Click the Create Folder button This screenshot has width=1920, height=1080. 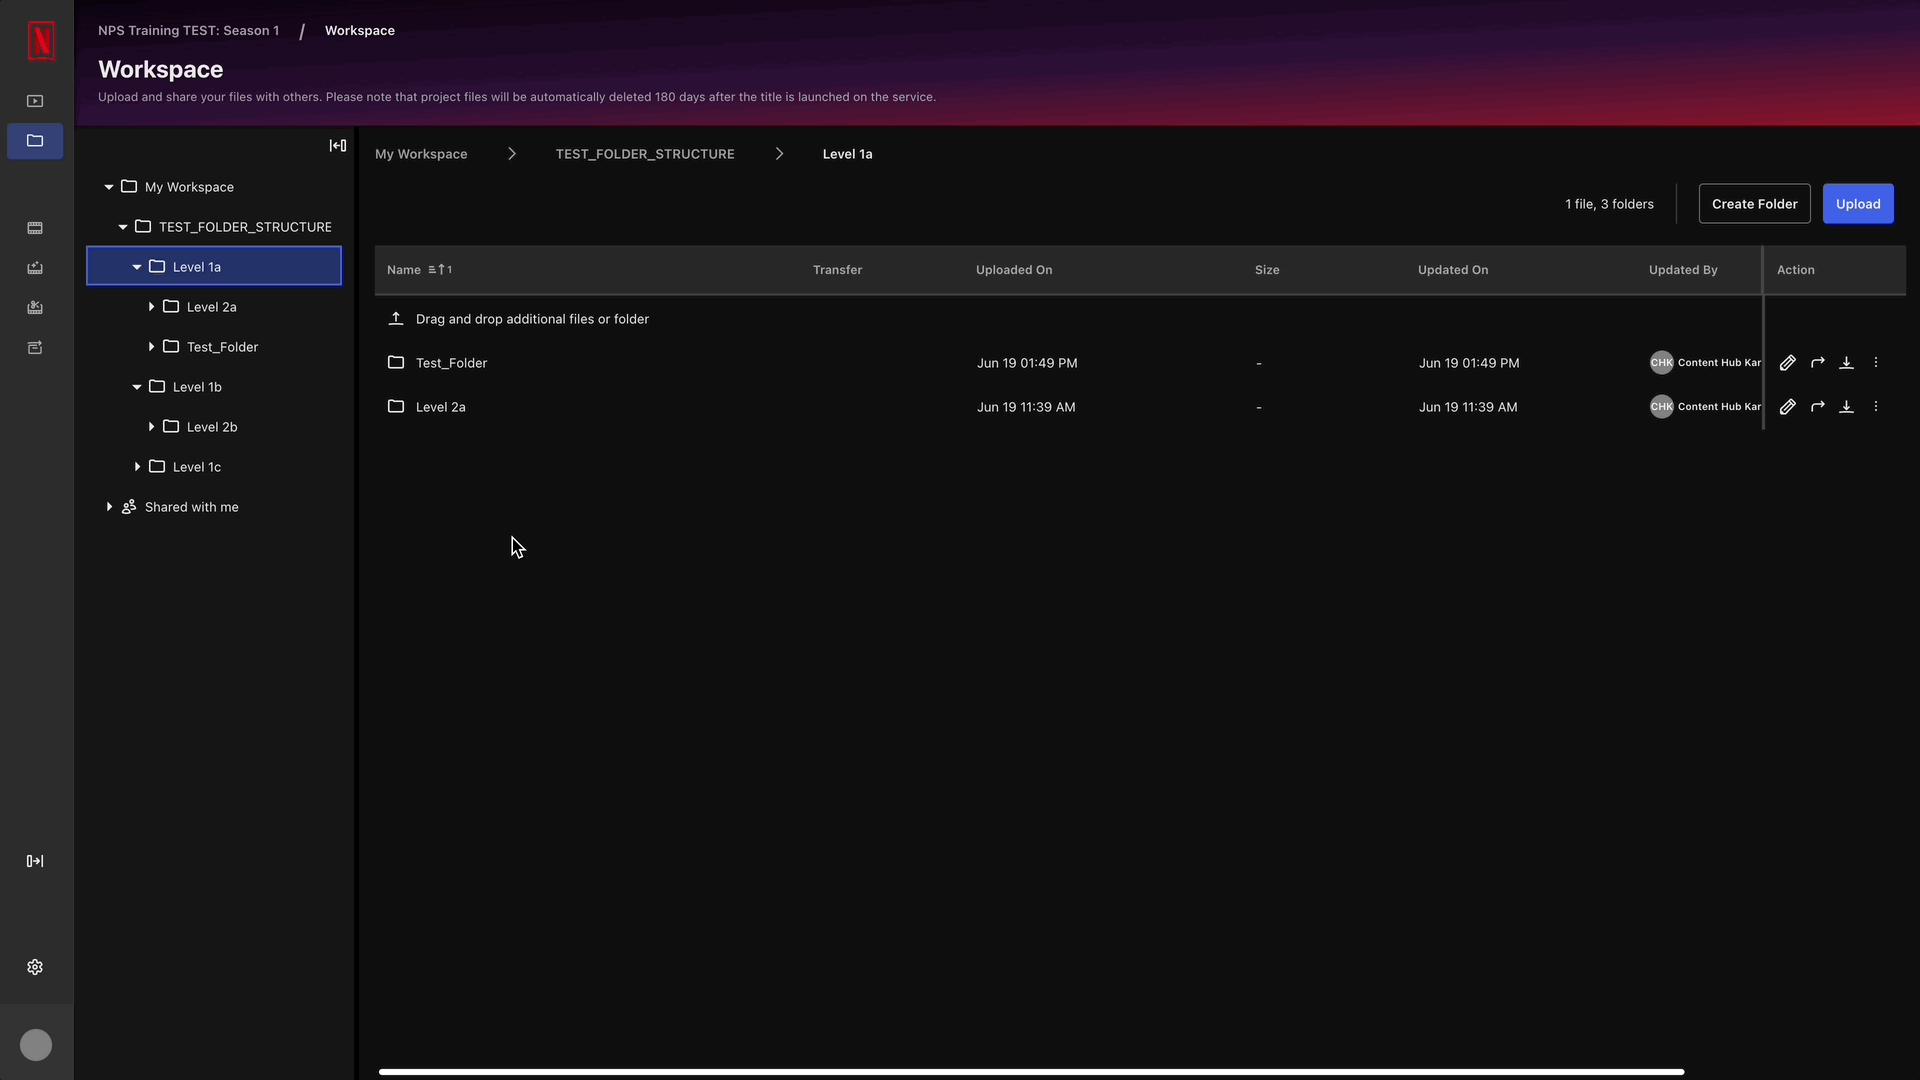[1754, 203]
